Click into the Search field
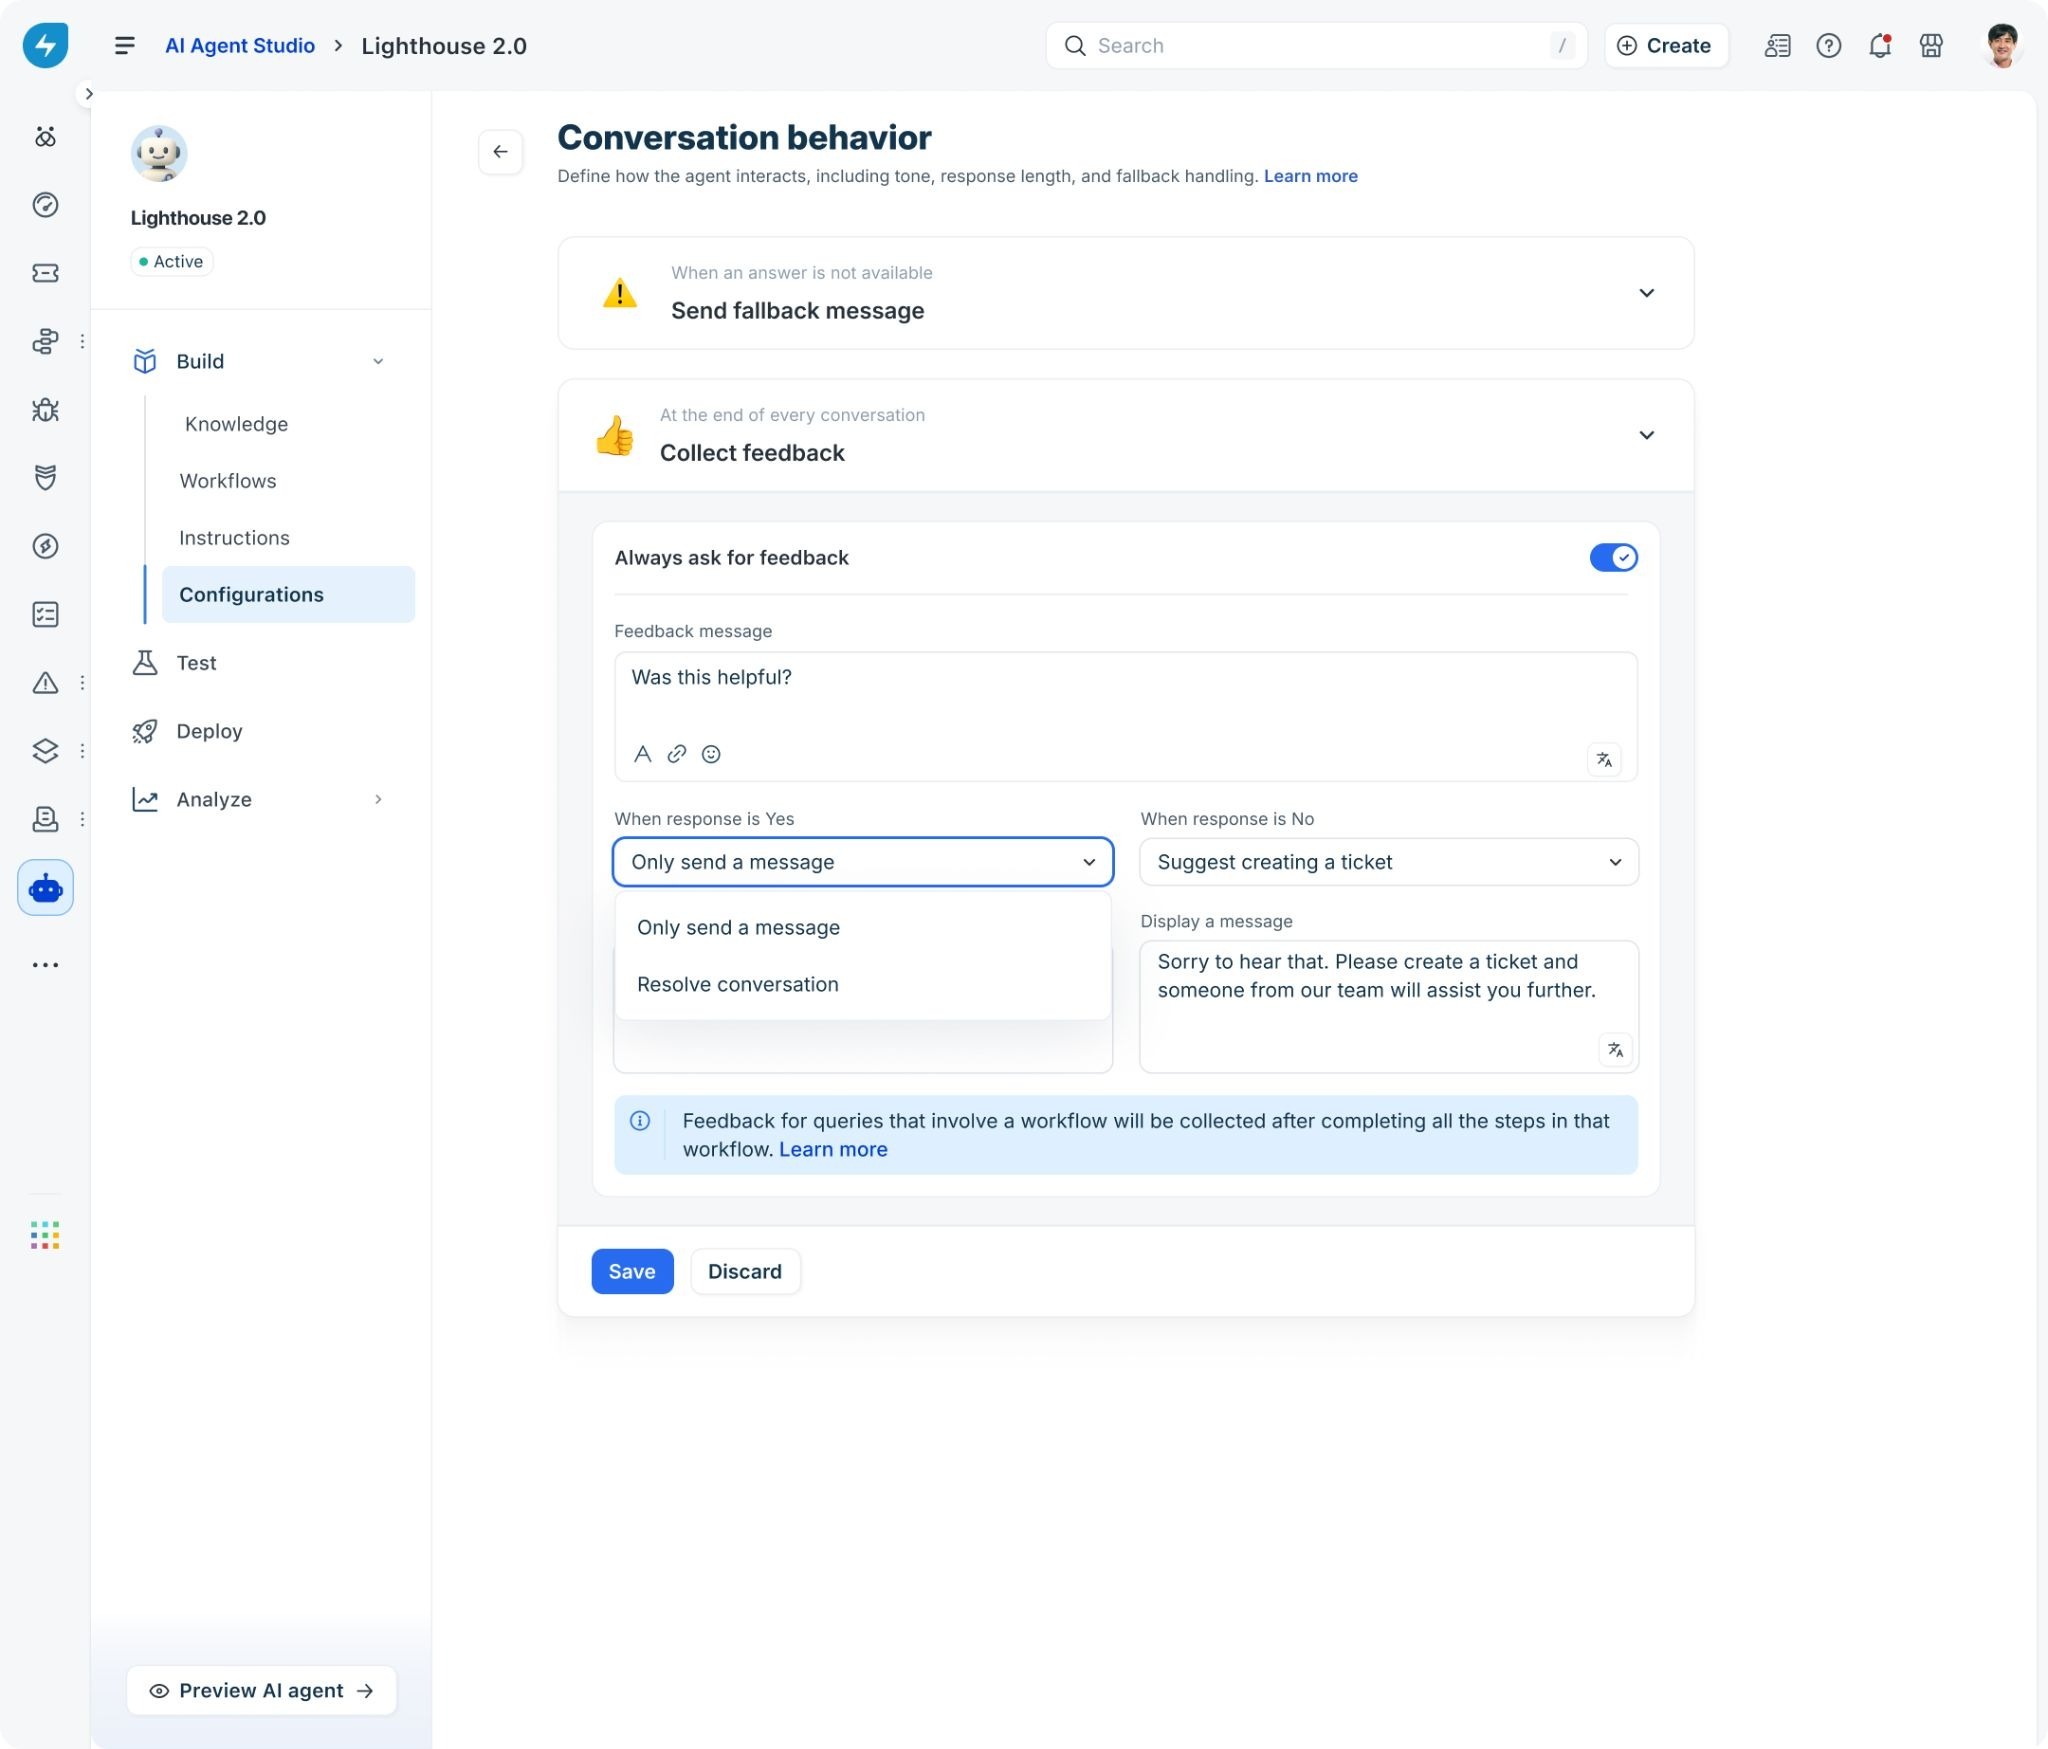 [1316, 46]
